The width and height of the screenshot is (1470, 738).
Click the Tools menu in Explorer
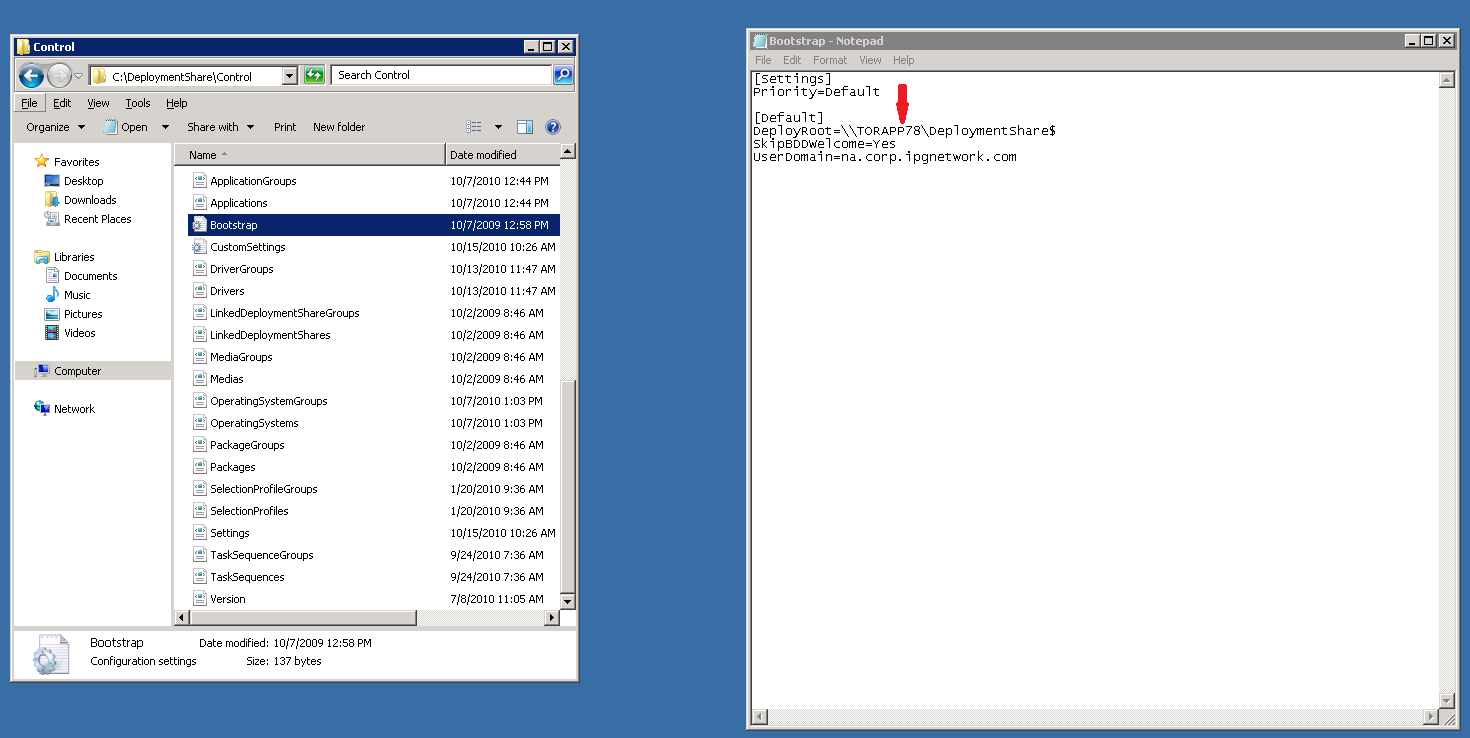138,102
